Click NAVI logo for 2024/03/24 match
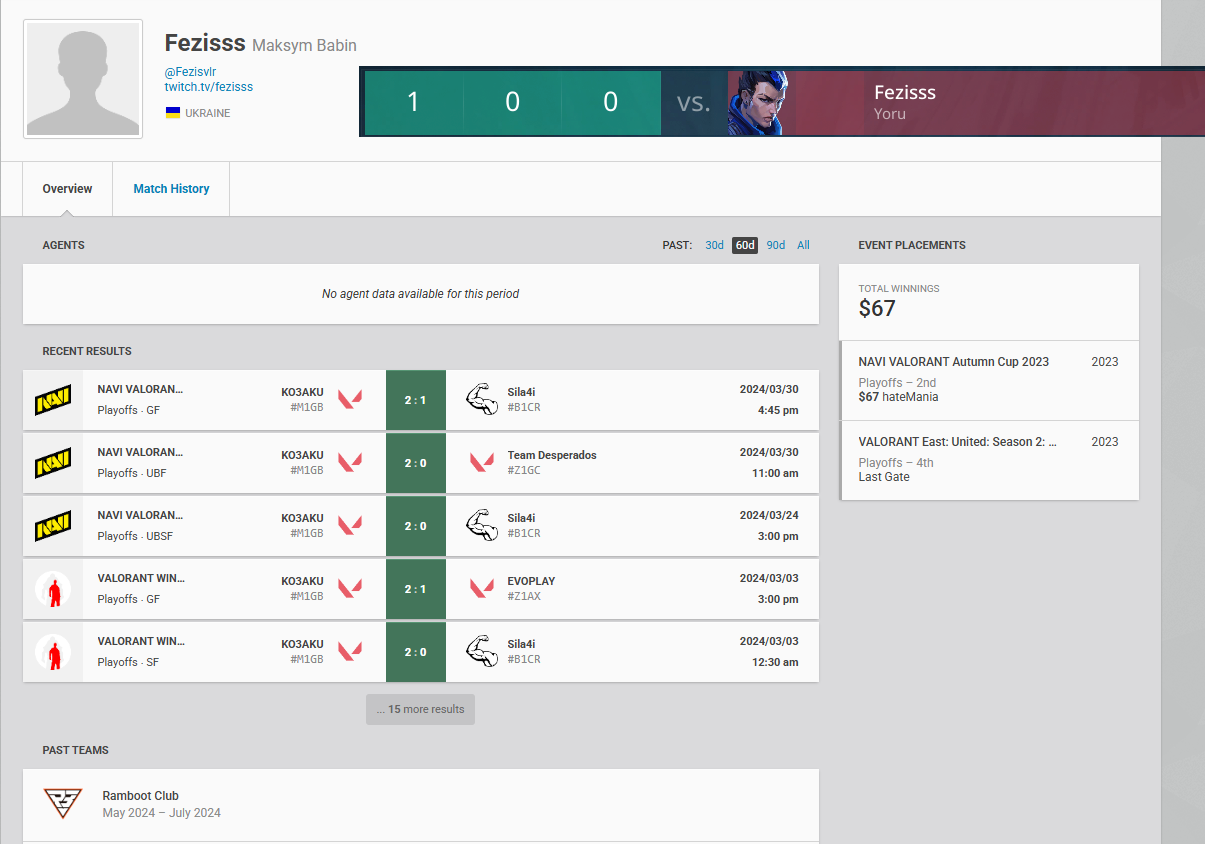 [53, 526]
